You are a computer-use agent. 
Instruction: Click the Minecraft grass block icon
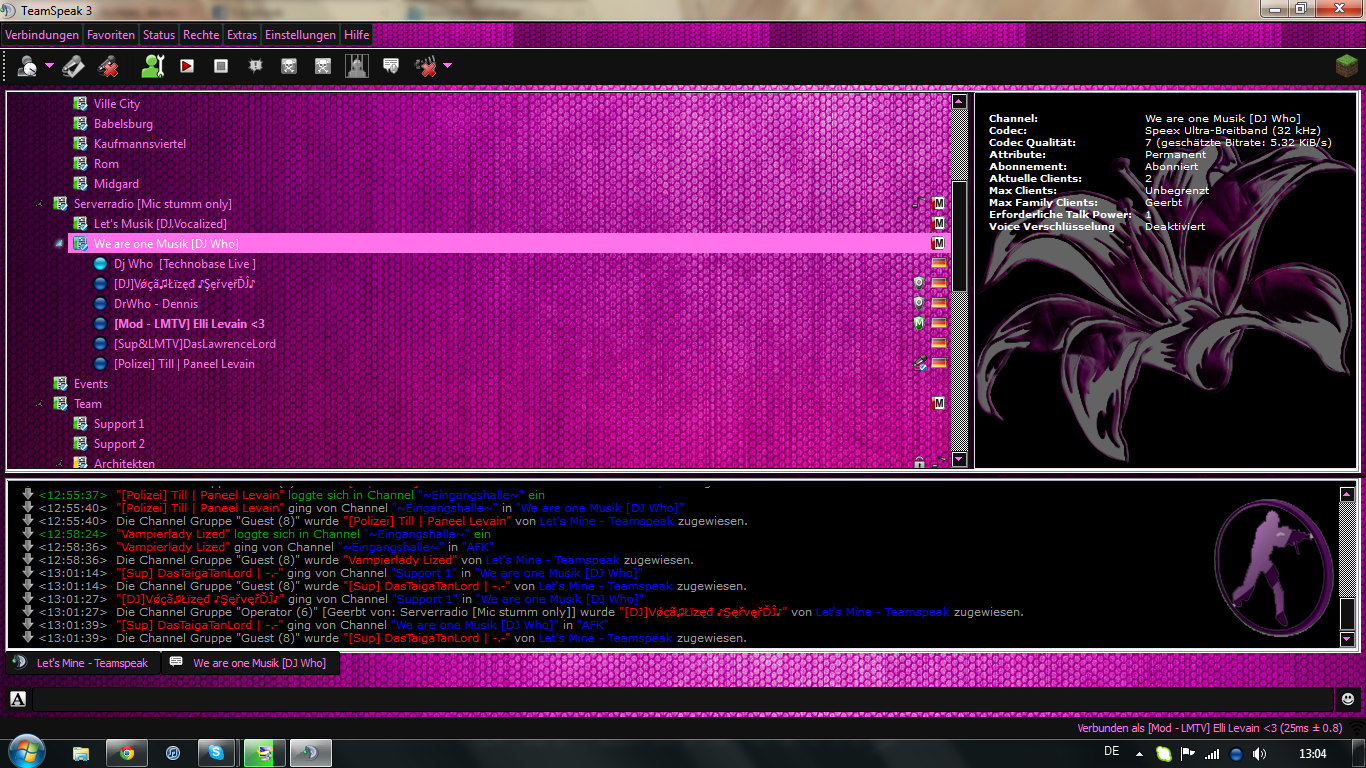pos(1346,66)
